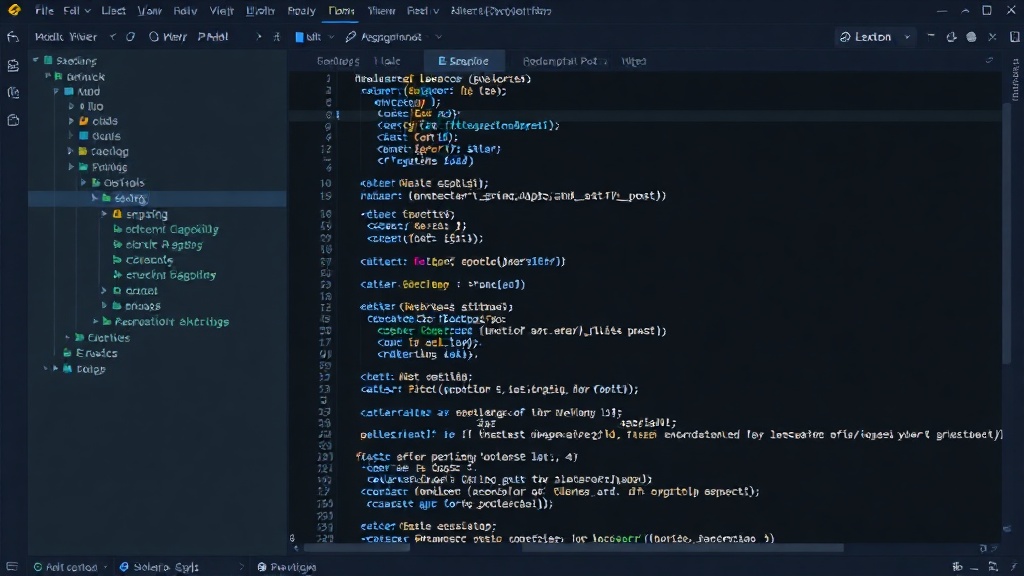Screen dimensions: 1024x576
Task: Open the underlined Doms menu
Action: tap(342, 10)
